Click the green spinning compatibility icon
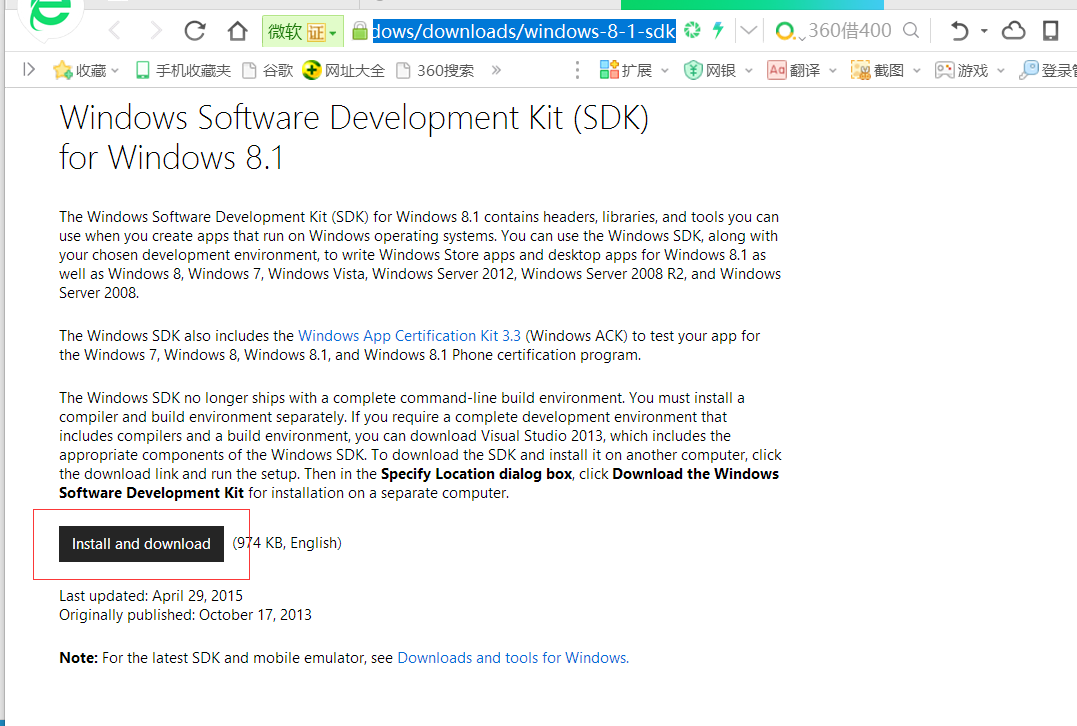This screenshot has height=726, width=1077. pyautogui.click(x=692, y=30)
